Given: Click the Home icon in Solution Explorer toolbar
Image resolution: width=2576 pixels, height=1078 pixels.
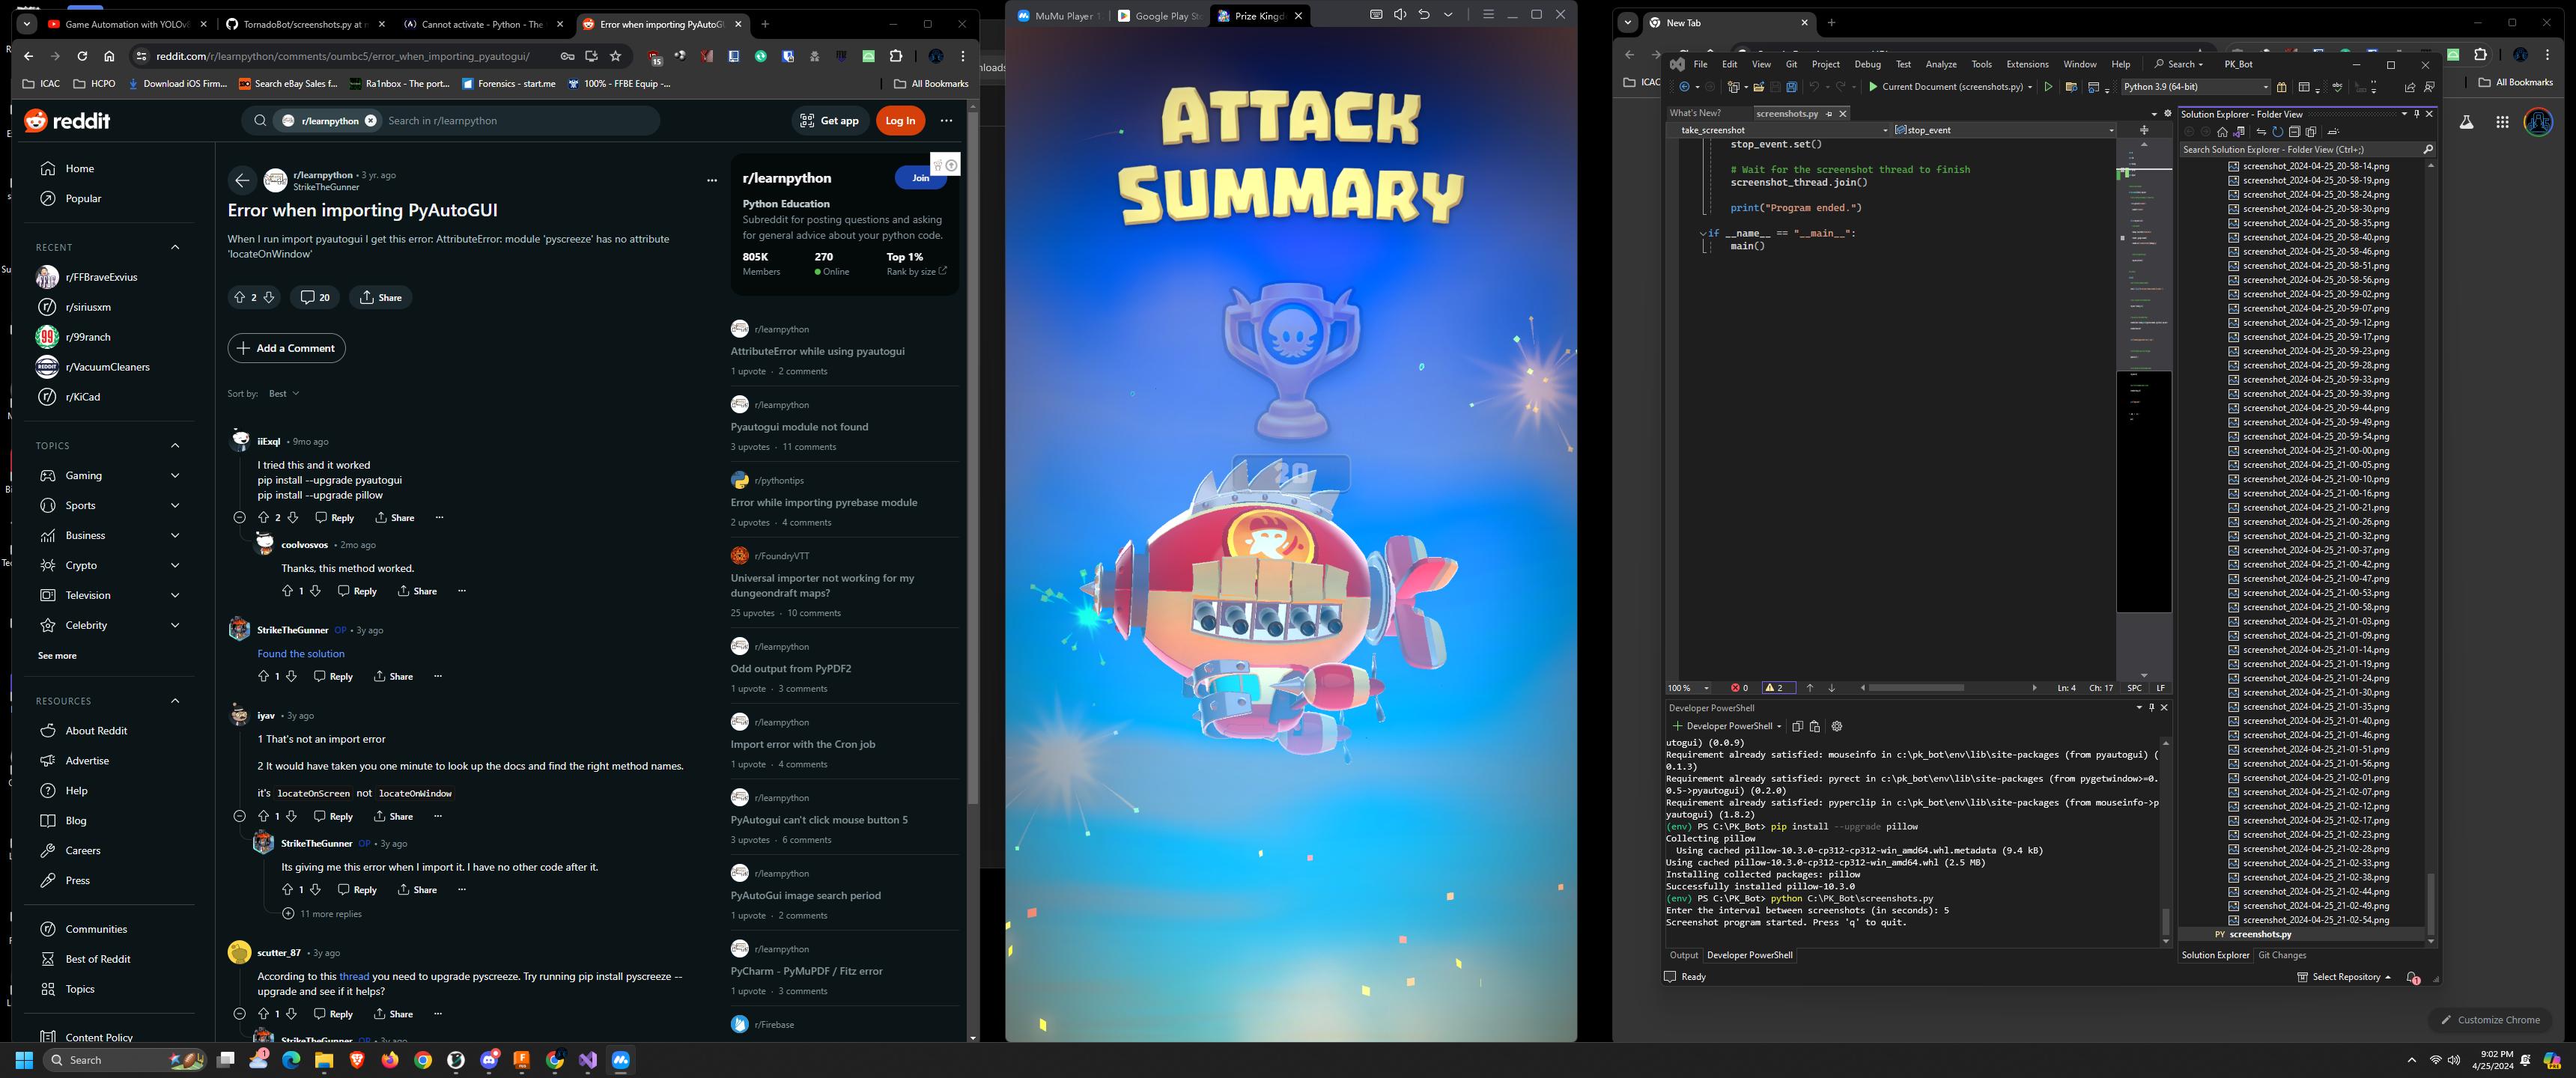Looking at the screenshot, I should (2222, 131).
